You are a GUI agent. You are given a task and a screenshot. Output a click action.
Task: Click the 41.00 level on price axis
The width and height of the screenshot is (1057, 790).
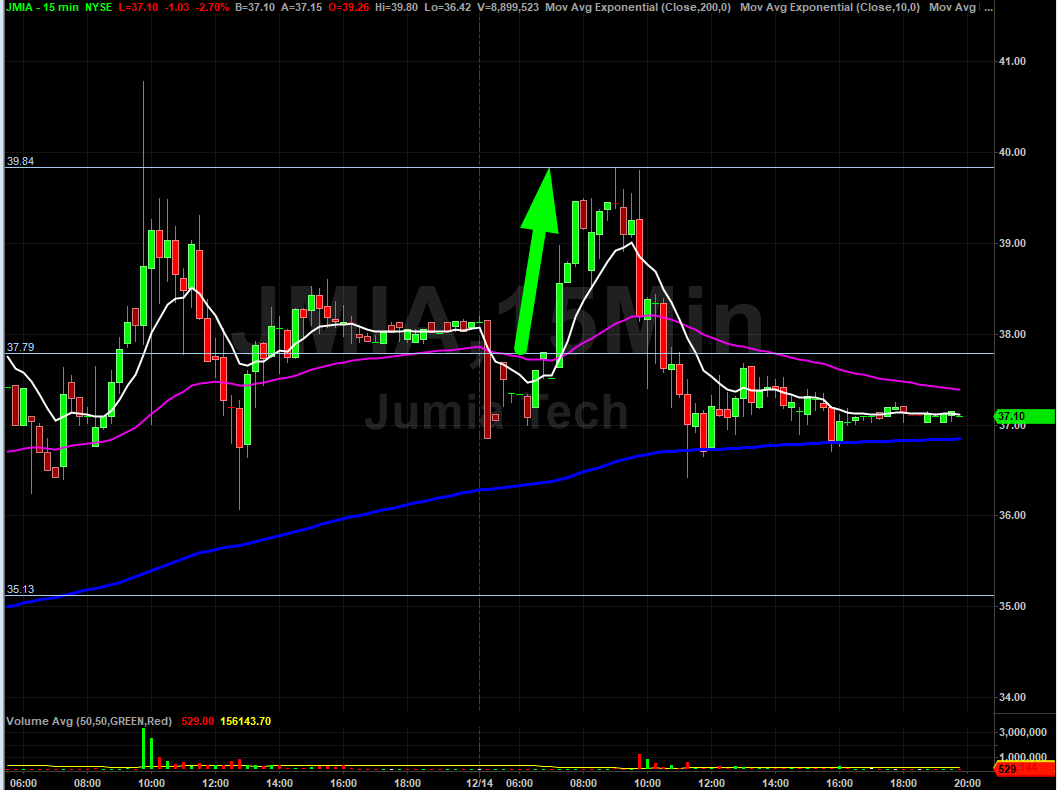(1012, 62)
